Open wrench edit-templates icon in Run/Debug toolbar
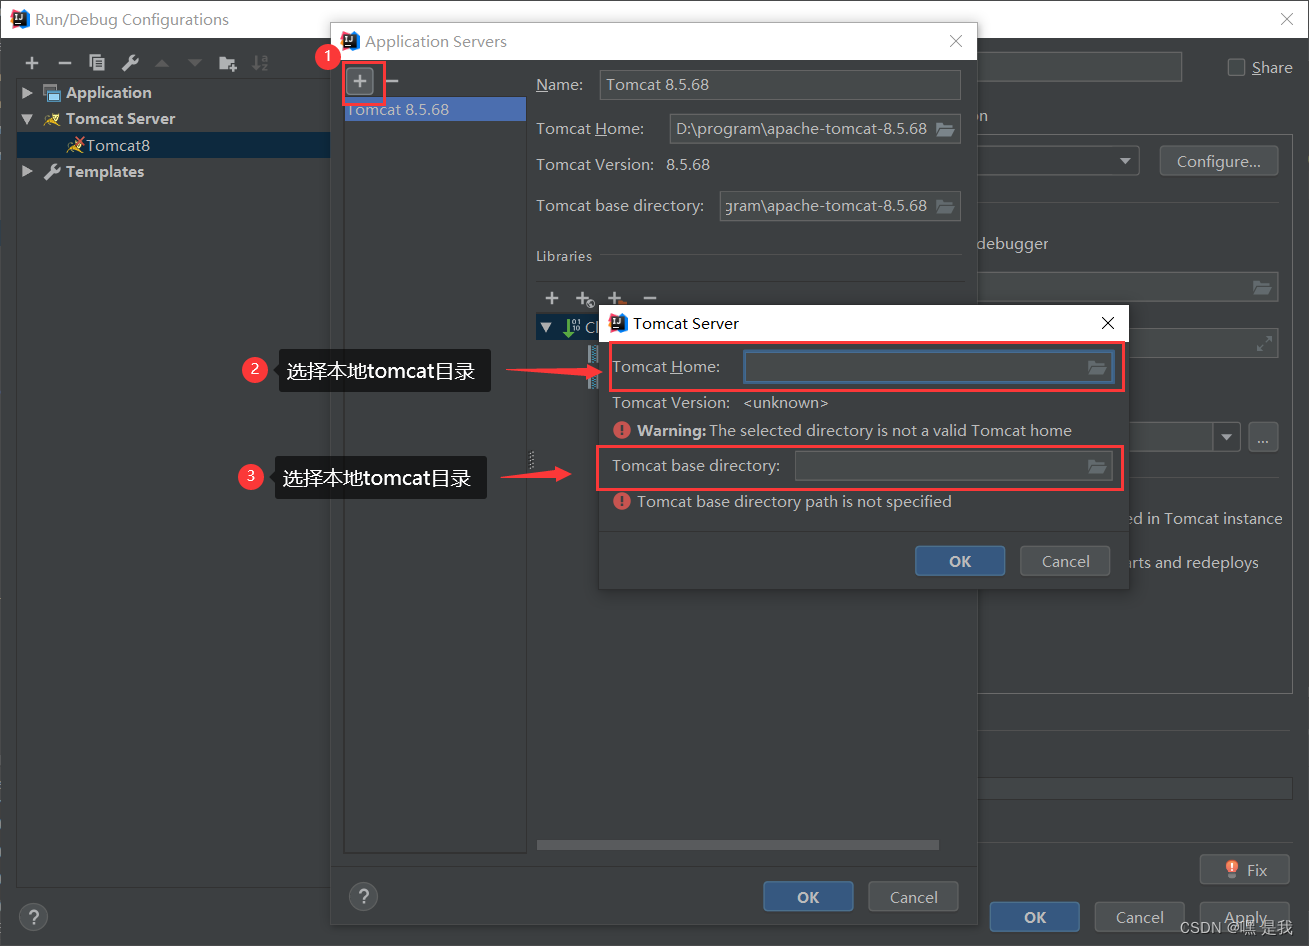Screen dimensions: 1309x946 pyautogui.click(x=130, y=63)
